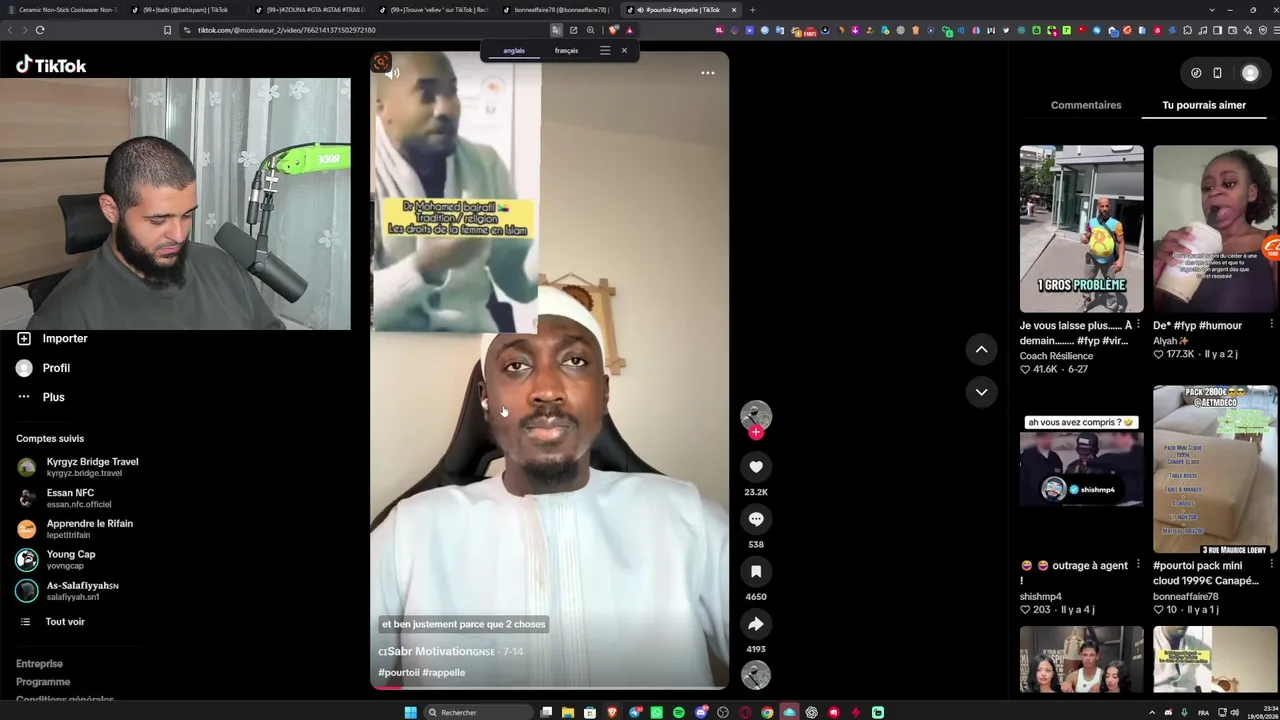Viewport: 1280px width, 720px height.
Task: Save the video with the bookmark icon
Action: [x=756, y=571]
